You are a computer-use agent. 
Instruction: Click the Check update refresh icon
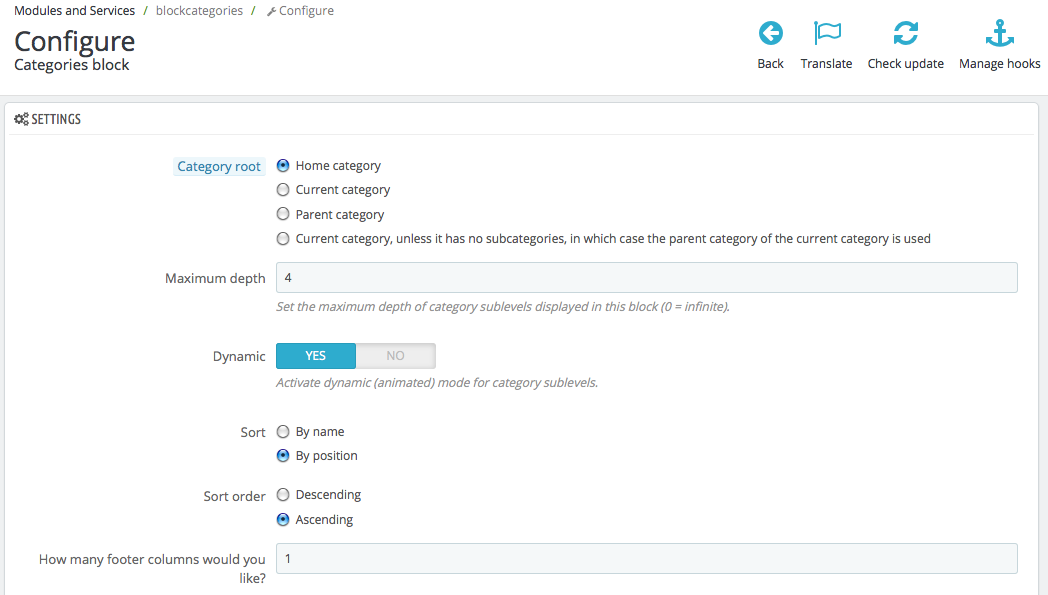click(906, 33)
